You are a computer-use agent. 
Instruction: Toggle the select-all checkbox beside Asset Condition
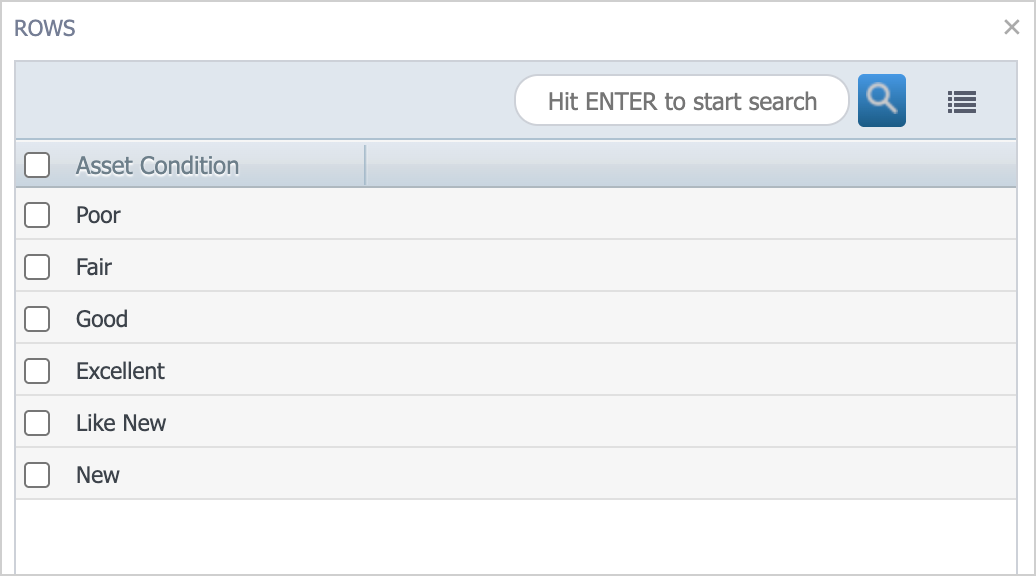click(37, 165)
